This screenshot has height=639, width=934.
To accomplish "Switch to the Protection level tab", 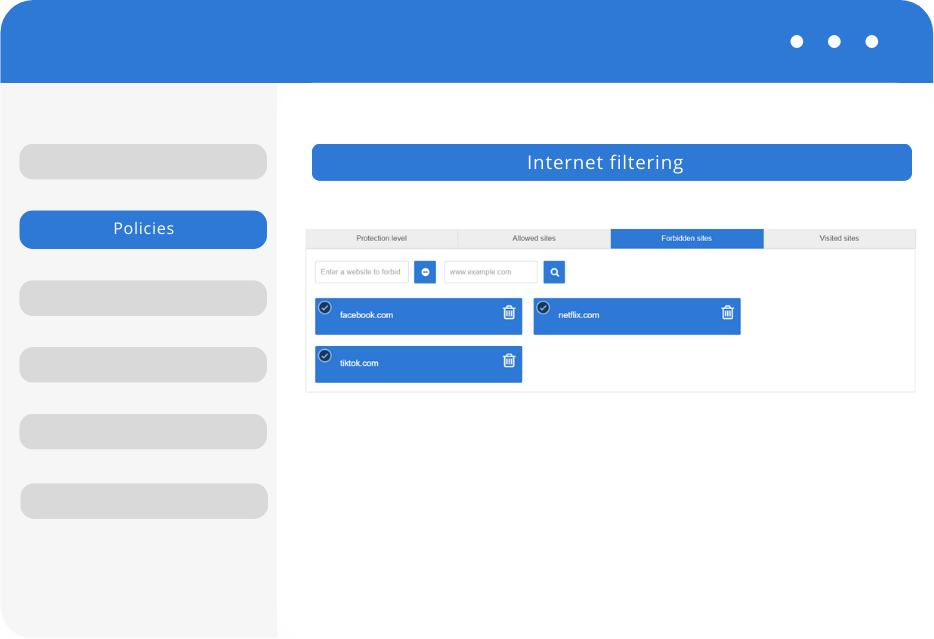I will (381, 239).
